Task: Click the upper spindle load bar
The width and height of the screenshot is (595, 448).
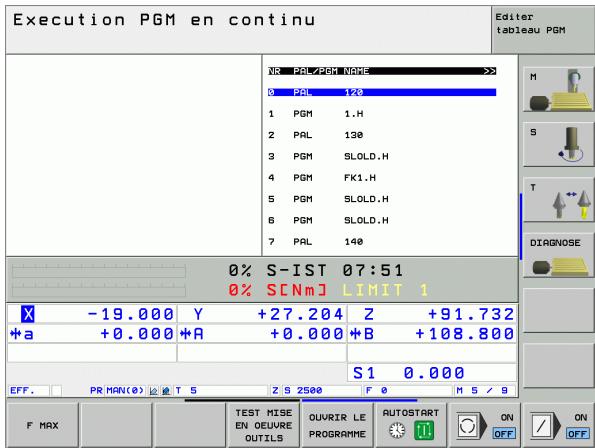Action: point(99,271)
